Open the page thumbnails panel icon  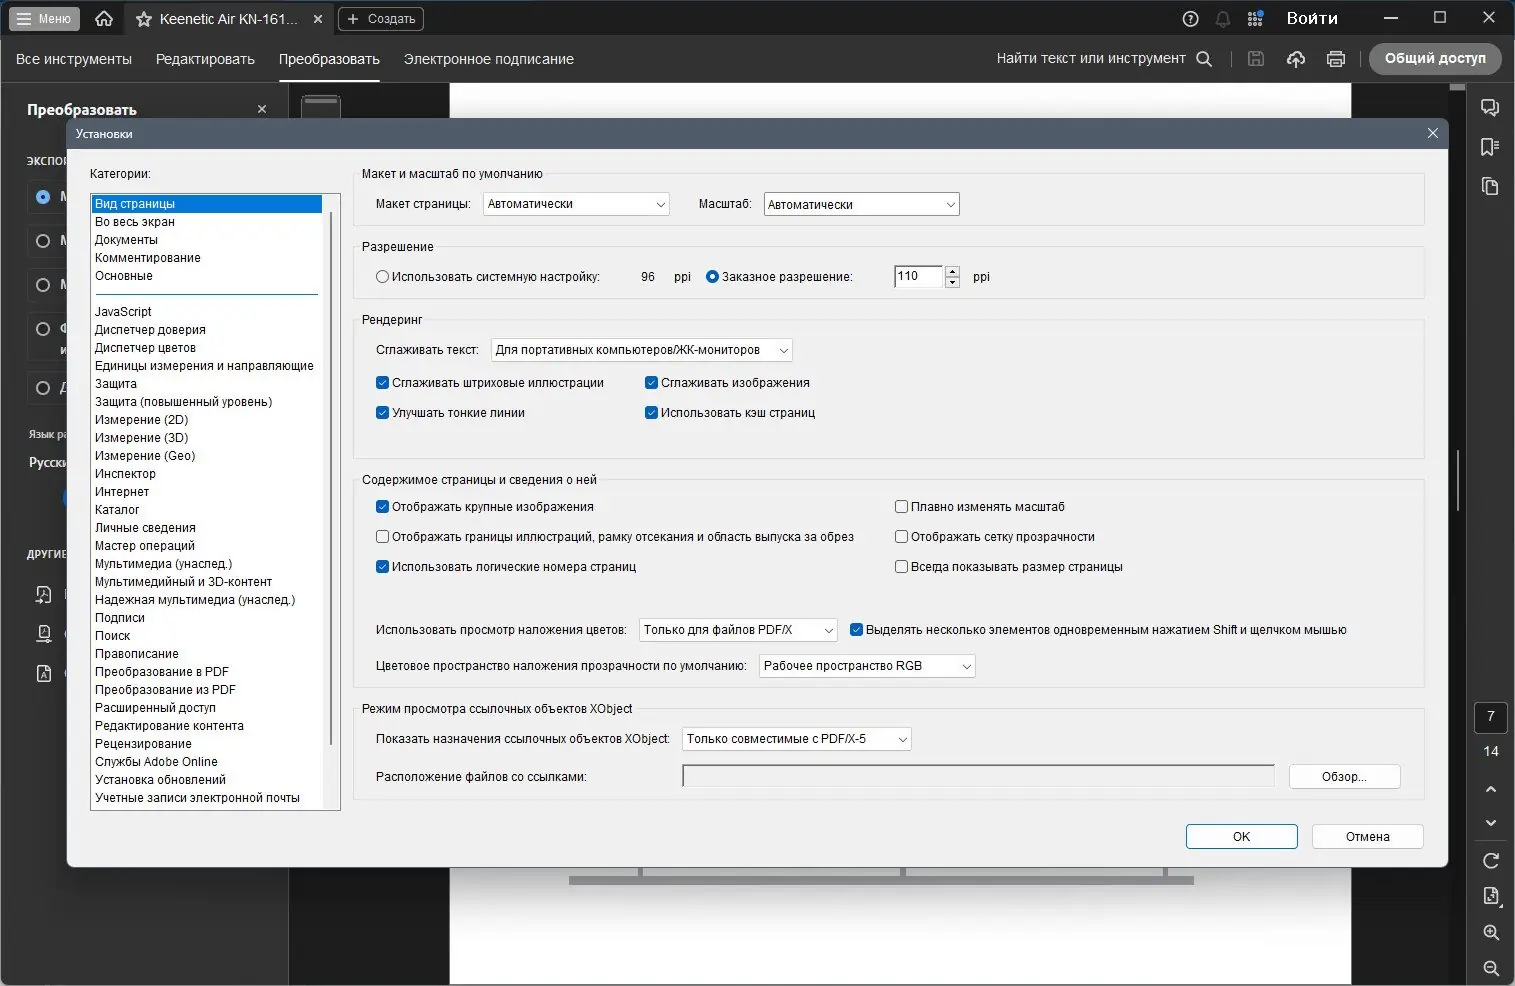(x=1489, y=186)
